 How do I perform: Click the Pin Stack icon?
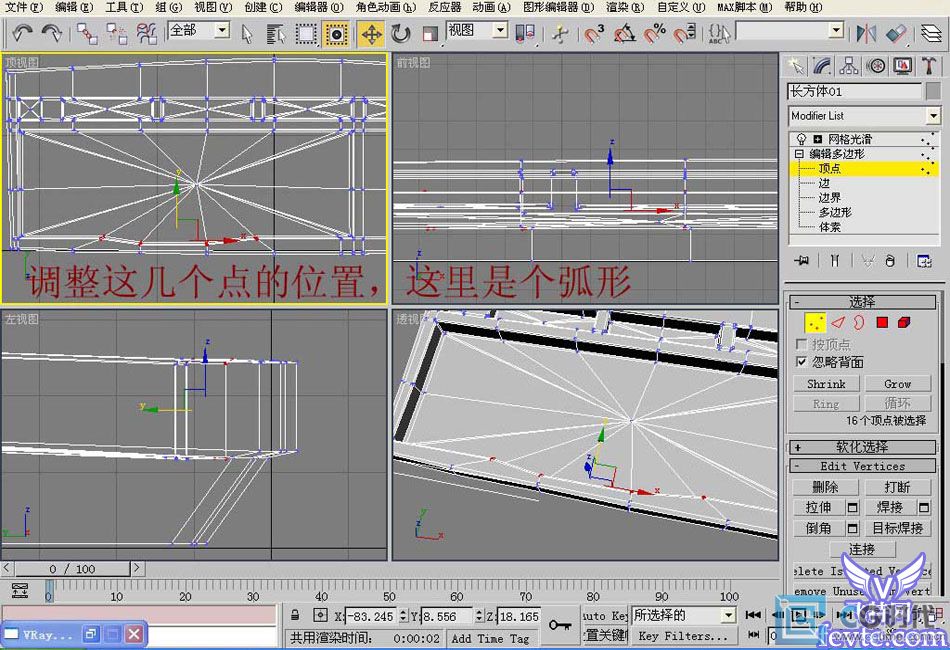coord(802,260)
